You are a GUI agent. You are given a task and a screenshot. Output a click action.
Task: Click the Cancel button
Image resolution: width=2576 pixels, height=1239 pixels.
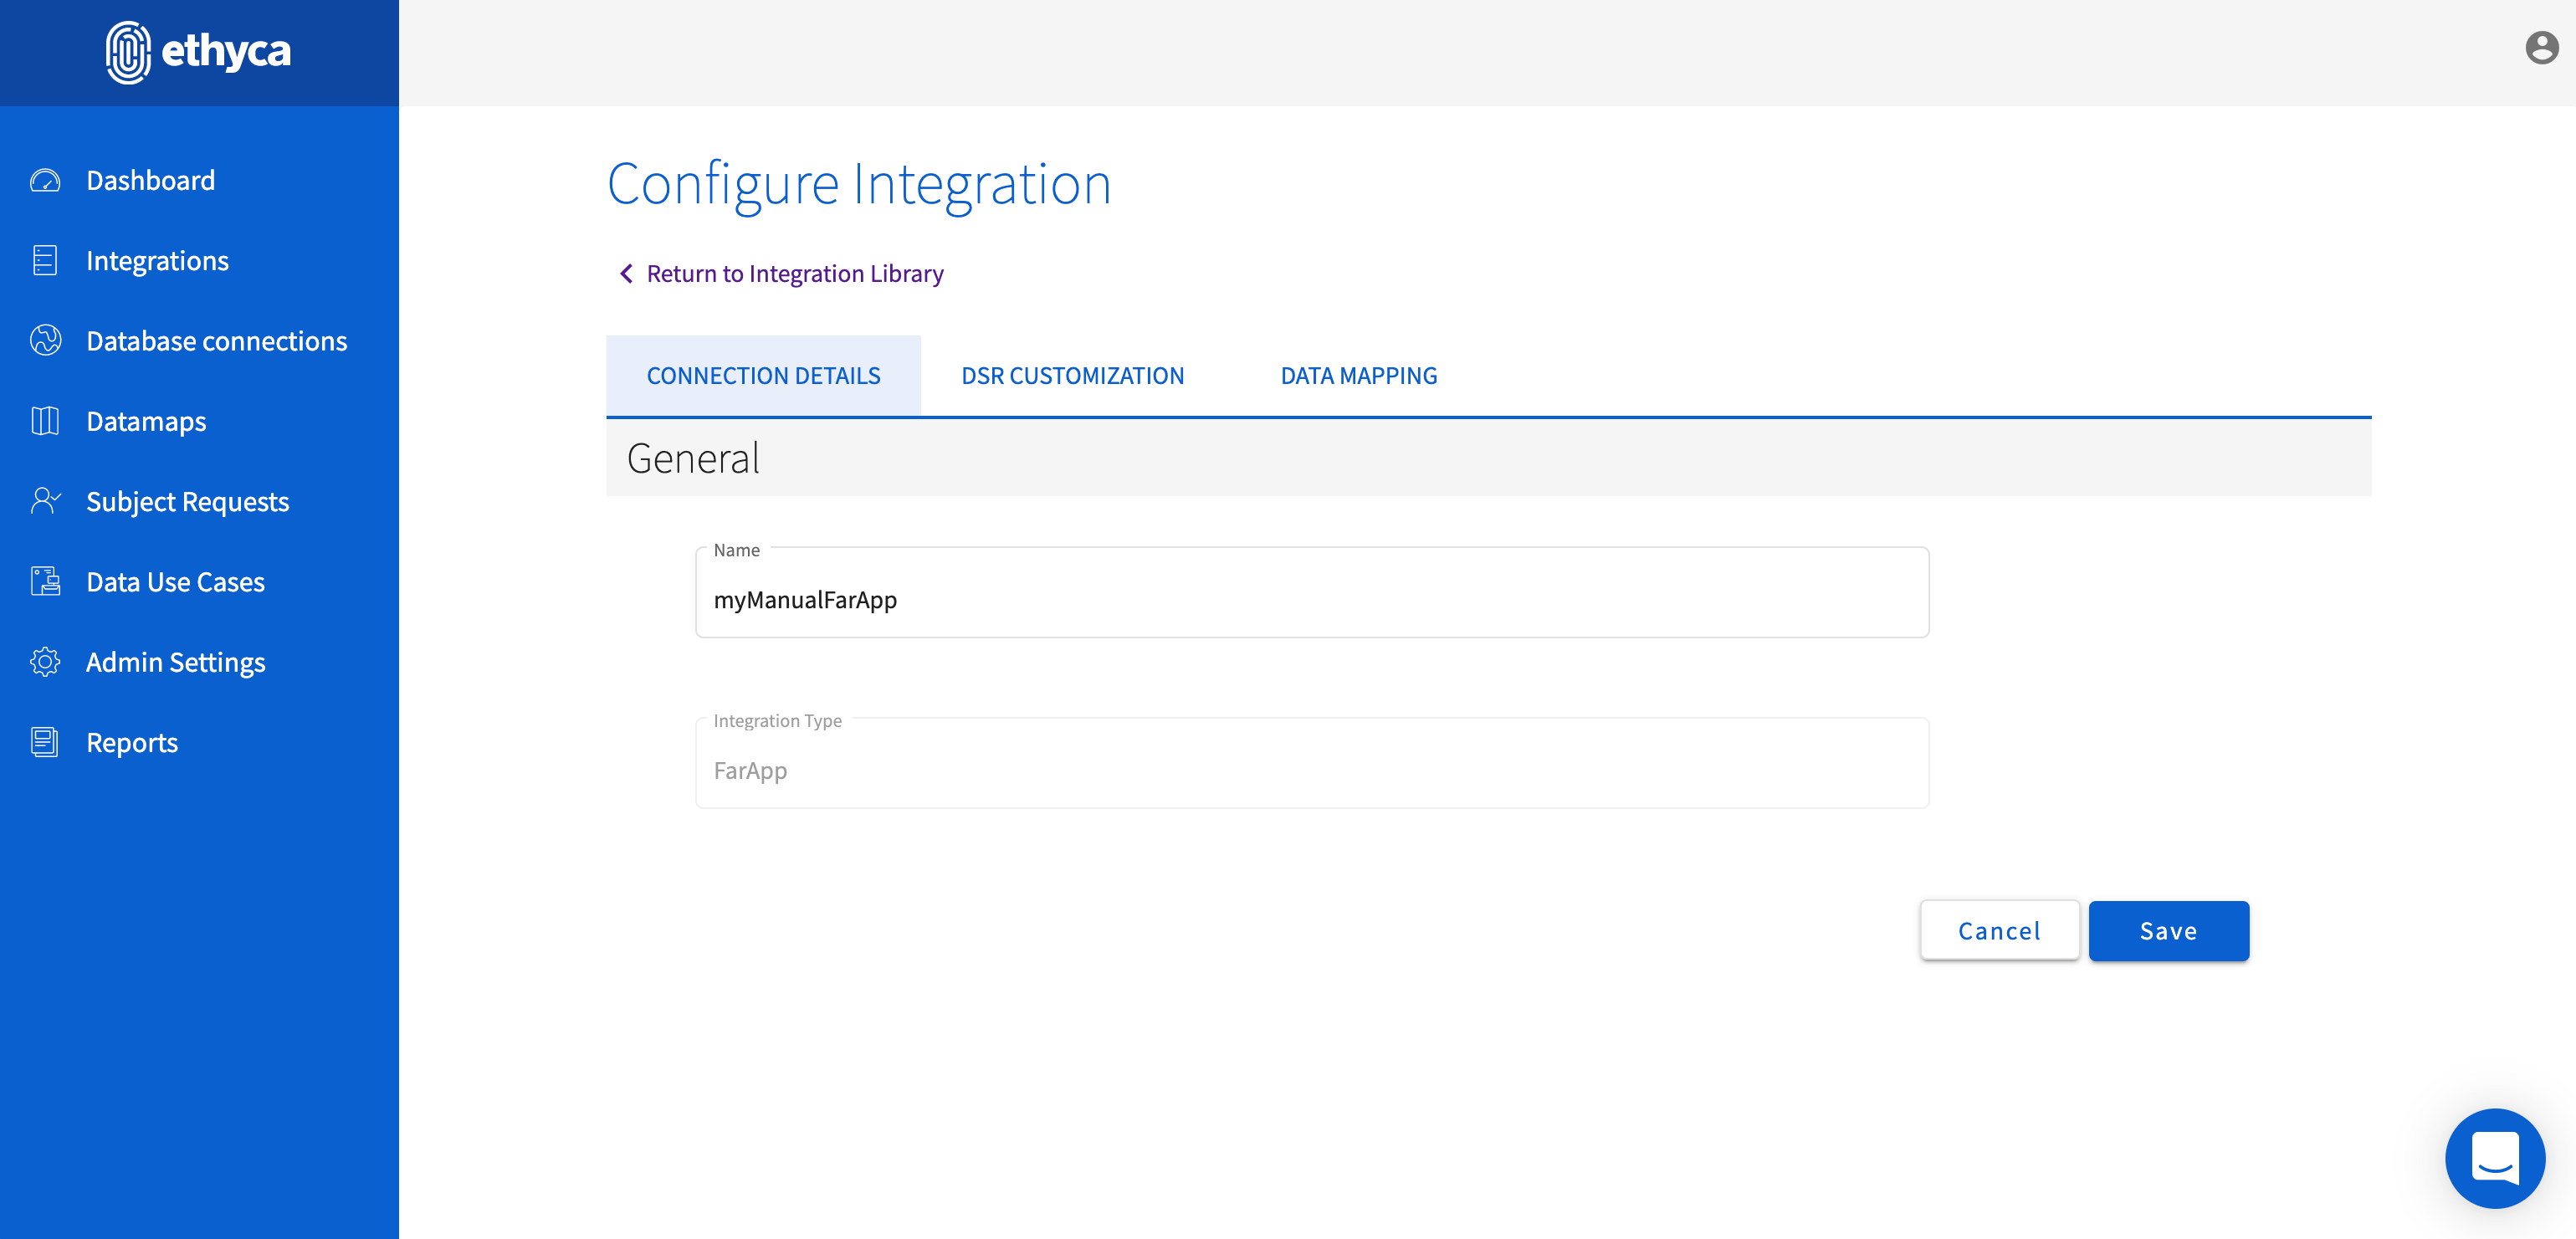point(1999,931)
